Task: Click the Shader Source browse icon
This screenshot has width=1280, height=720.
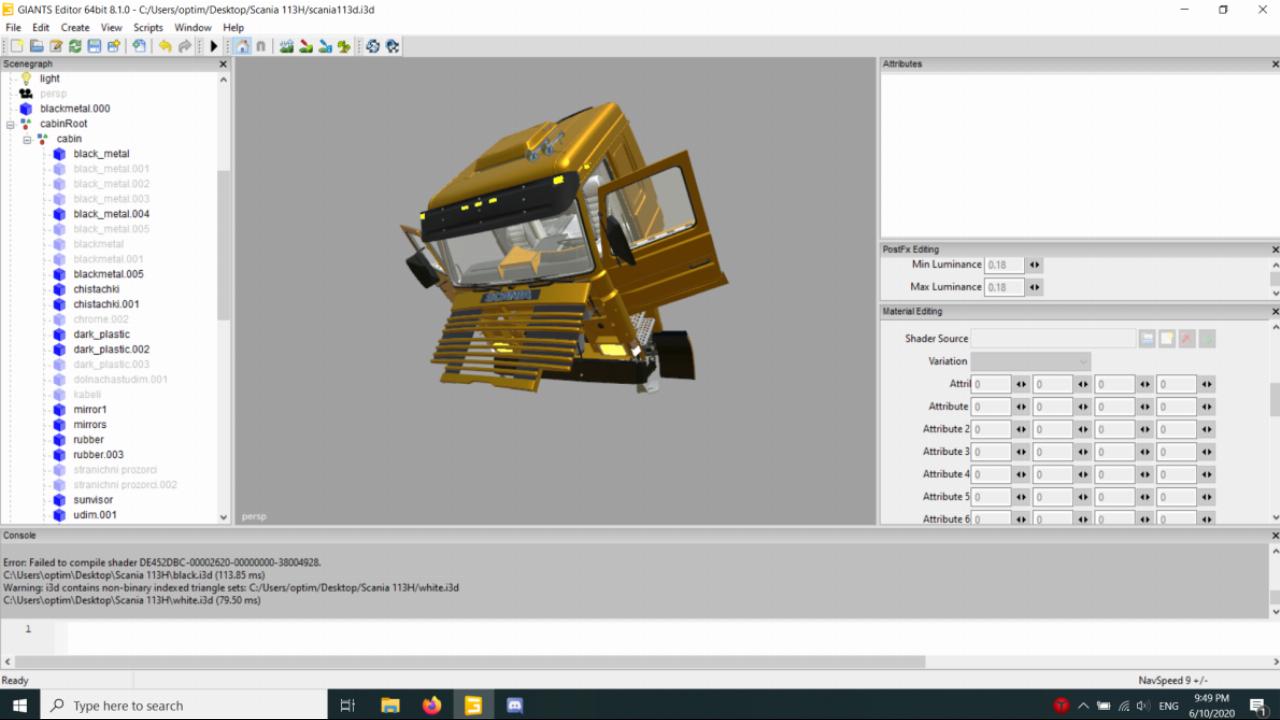Action: tap(1147, 339)
